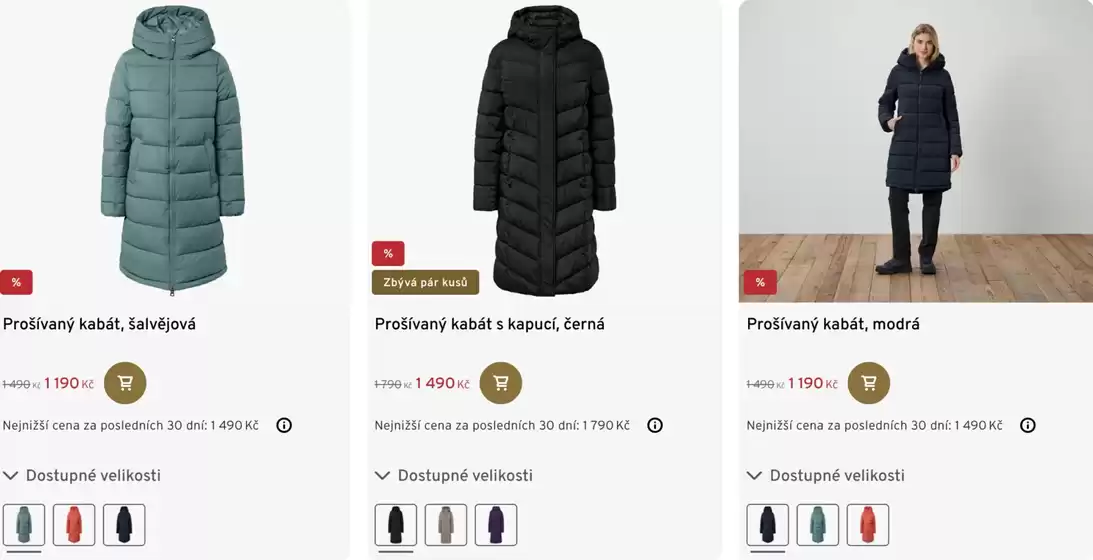
Task: Open 'Prošívaný kabát, šalvějová' product link
Action: 99,324
